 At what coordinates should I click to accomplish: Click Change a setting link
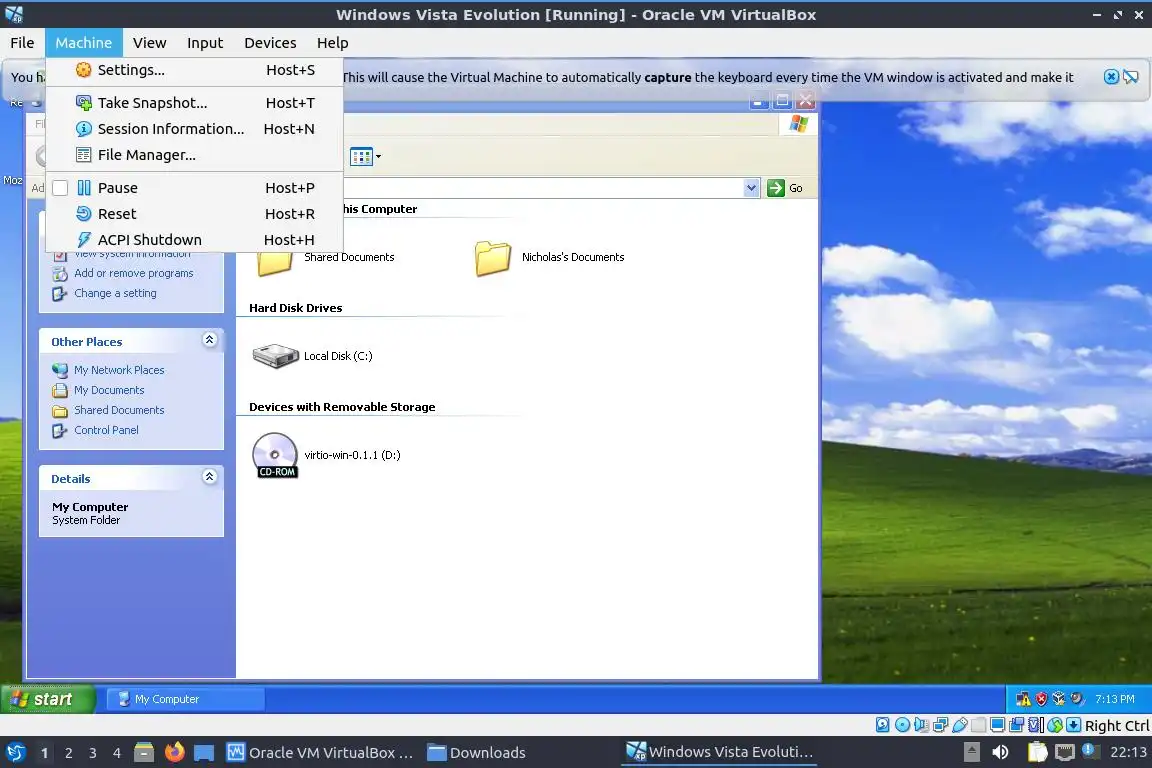pos(115,293)
